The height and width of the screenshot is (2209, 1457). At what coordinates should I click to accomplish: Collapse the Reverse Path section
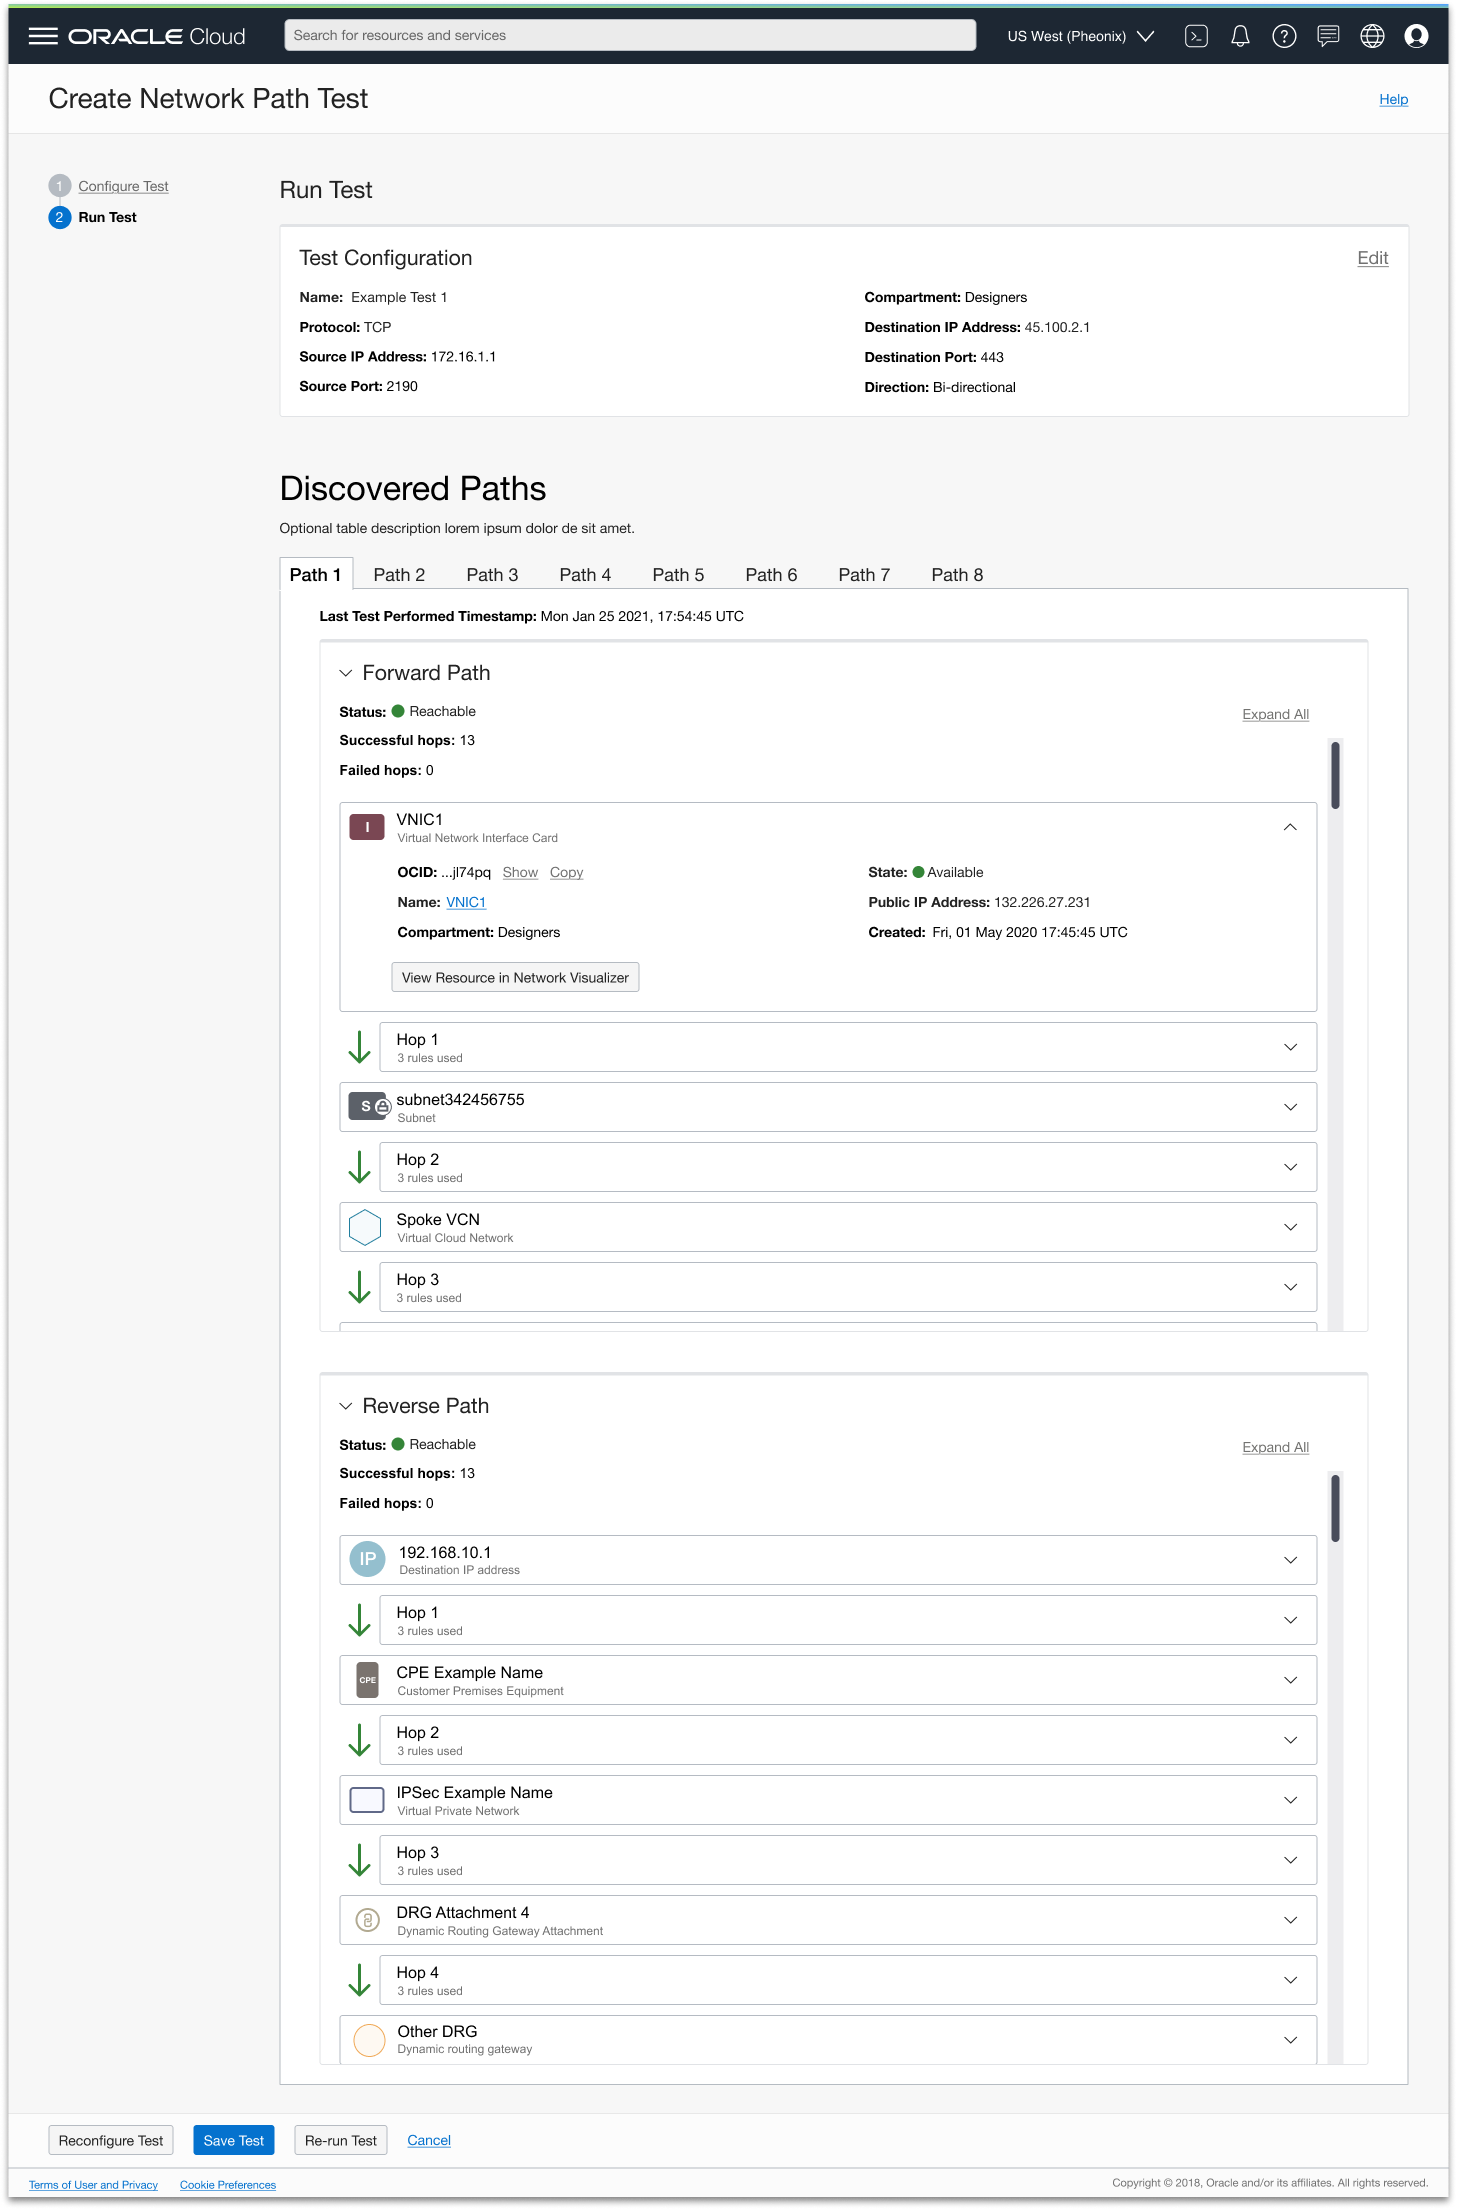click(x=346, y=1406)
